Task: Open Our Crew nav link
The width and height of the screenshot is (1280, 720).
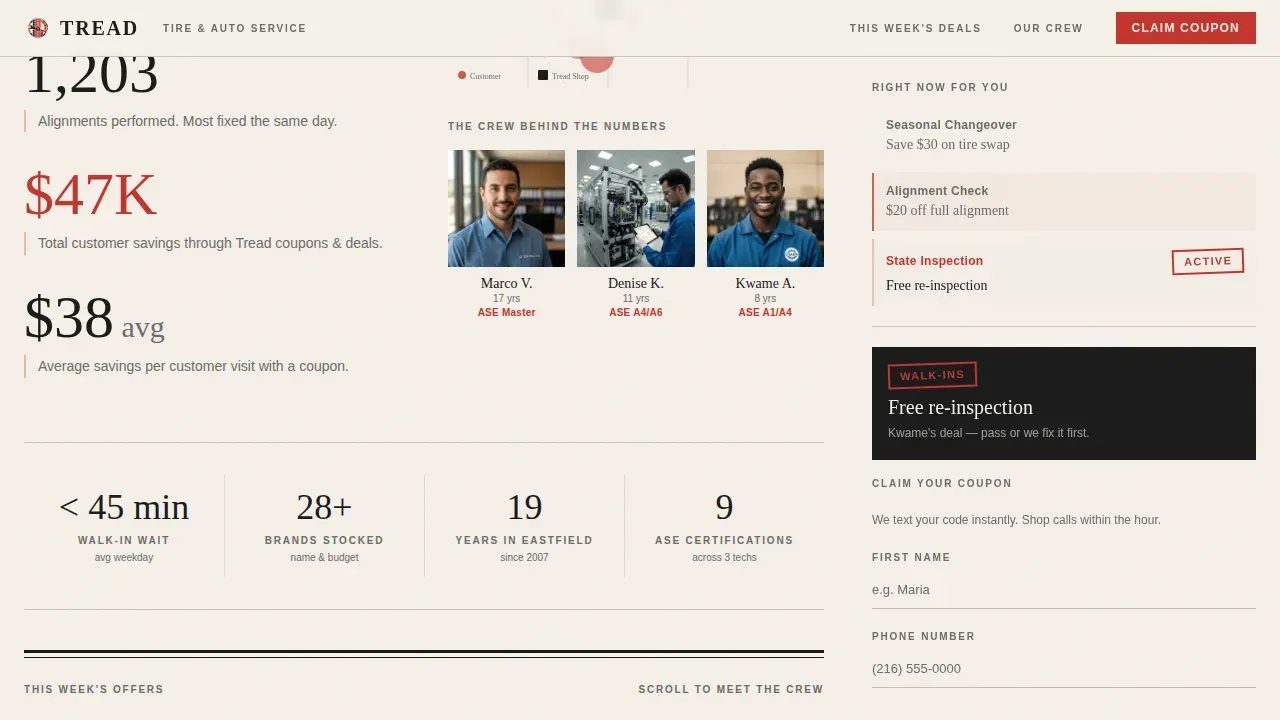Action: [x=1048, y=28]
